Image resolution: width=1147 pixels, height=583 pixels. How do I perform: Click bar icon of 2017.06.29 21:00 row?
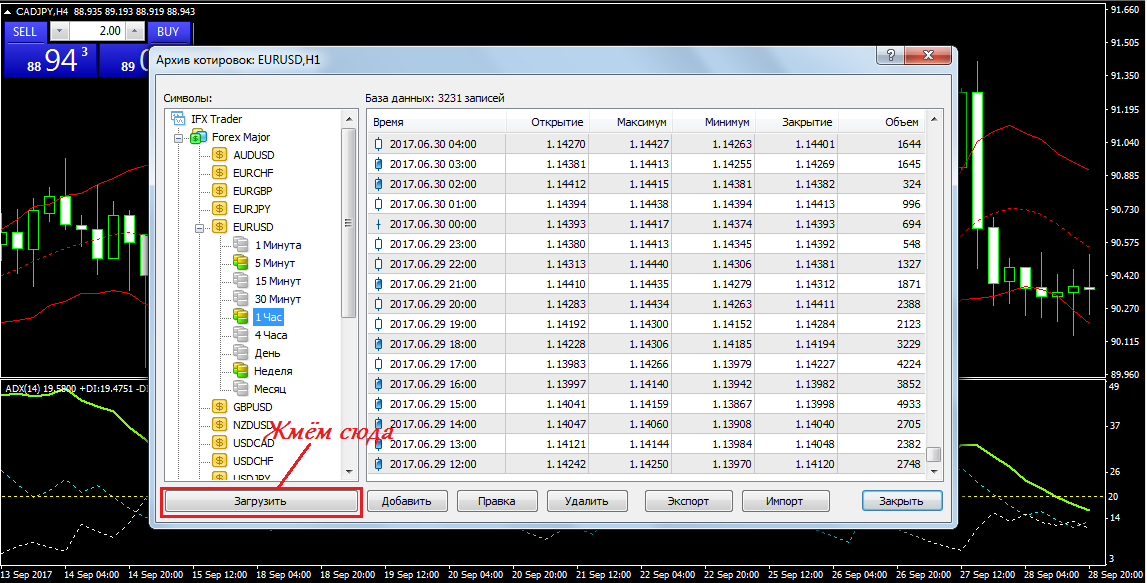[x=378, y=284]
